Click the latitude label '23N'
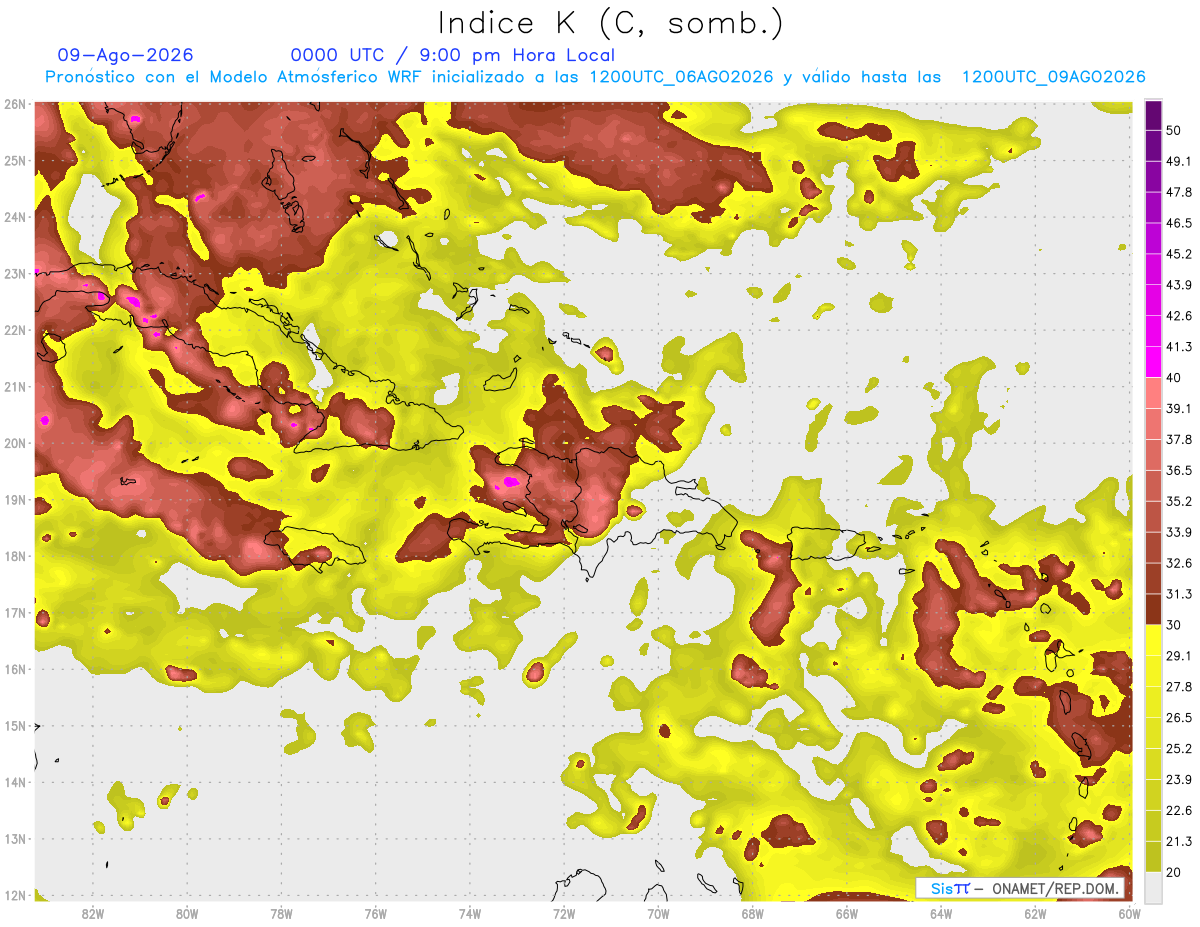The width and height of the screenshot is (1200, 927). 15,274
